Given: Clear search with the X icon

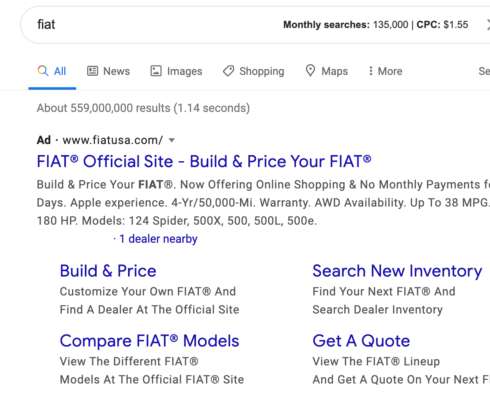Looking at the screenshot, I should 488,24.
